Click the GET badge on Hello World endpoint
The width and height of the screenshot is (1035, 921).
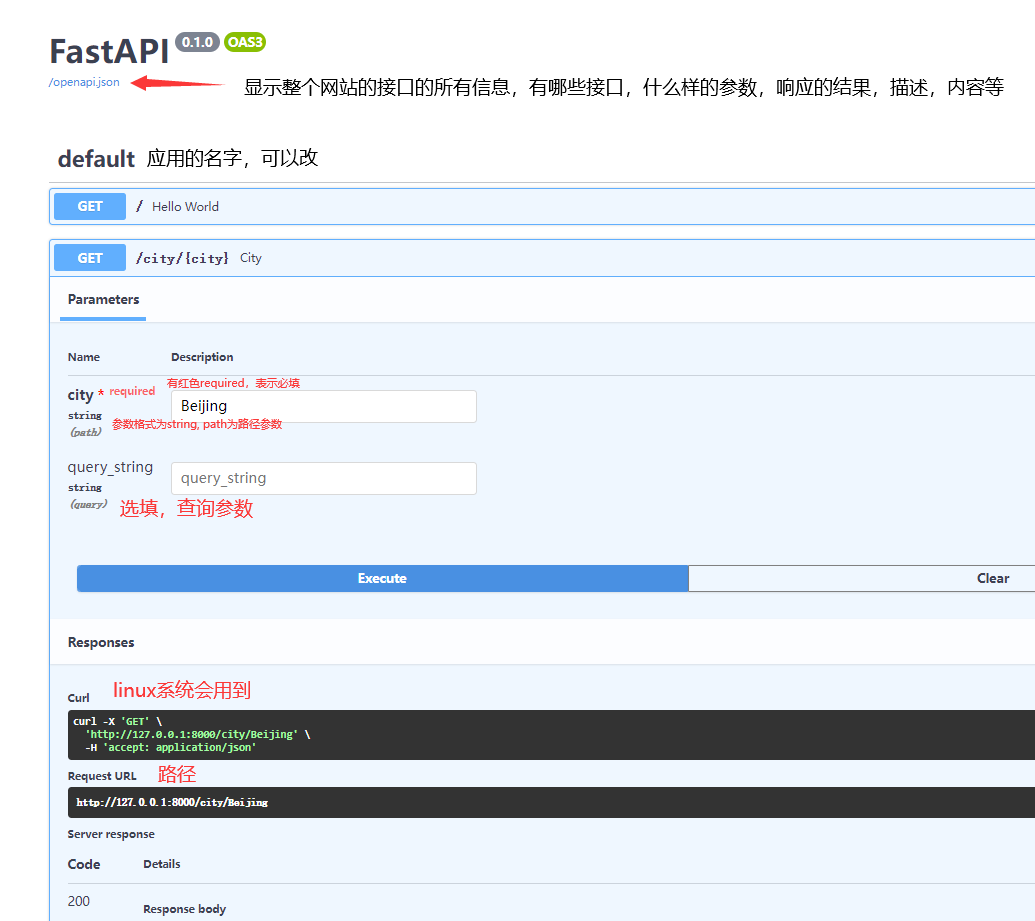click(89, 206)
